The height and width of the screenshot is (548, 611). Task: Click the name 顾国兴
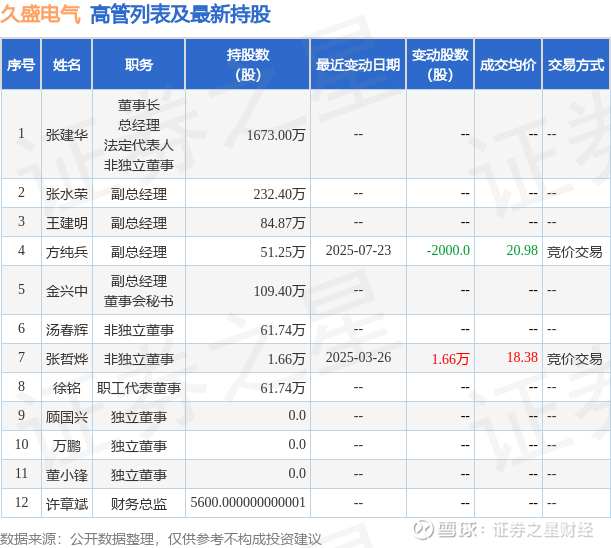[x=67, y=417]
